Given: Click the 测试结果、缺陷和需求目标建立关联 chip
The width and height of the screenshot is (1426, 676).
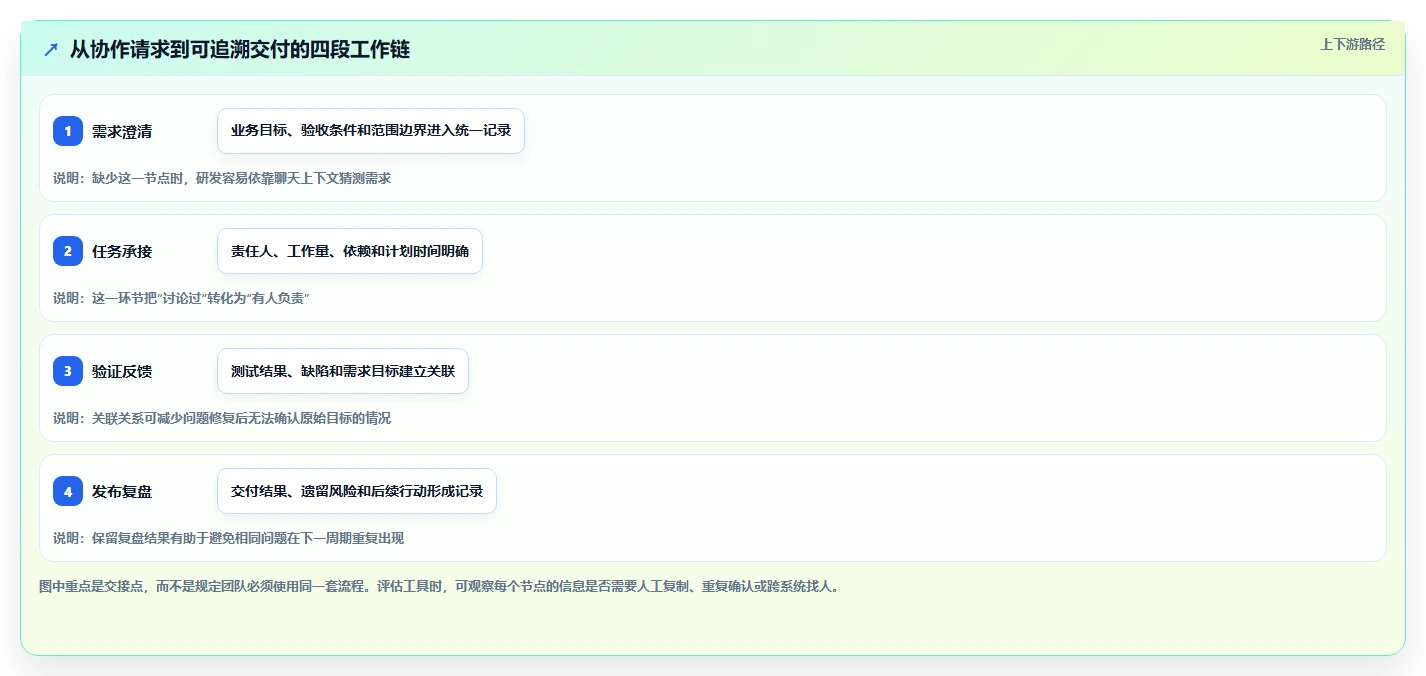Looking at the screenshot, I should click(x=343, y=371).
